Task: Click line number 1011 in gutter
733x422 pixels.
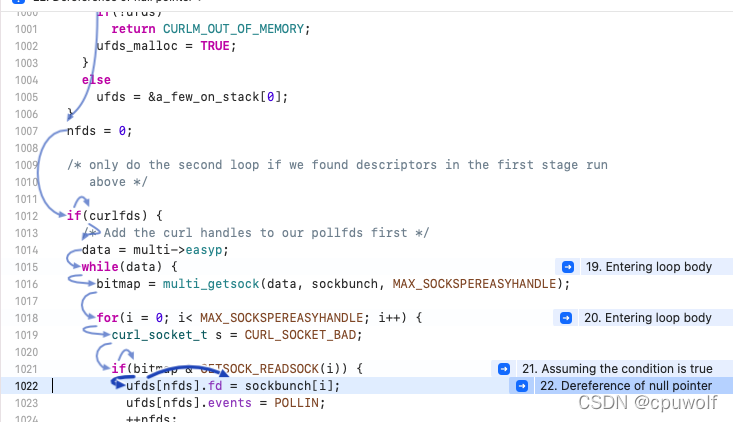Action: pyautogui.click(x=26, y=199)
